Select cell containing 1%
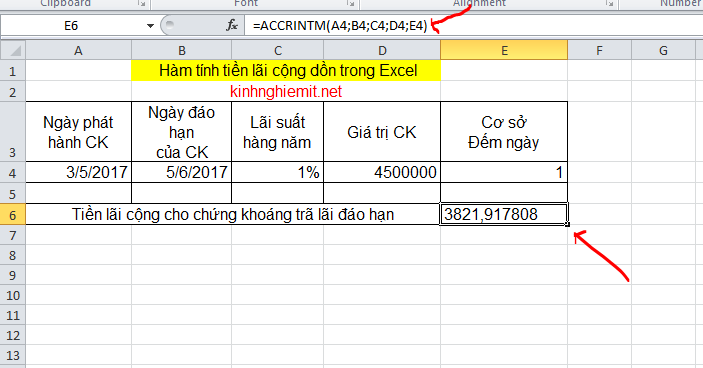This screenshot has height=368, width=703. click(278, 173)
